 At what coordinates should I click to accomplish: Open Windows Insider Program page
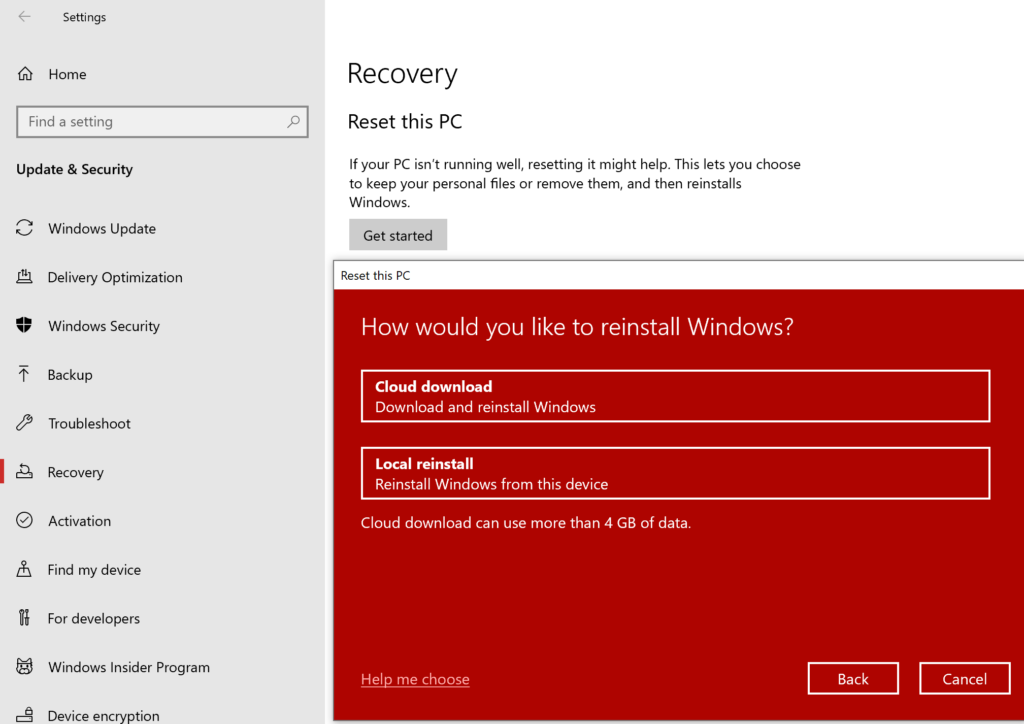[x=129, y=667]
